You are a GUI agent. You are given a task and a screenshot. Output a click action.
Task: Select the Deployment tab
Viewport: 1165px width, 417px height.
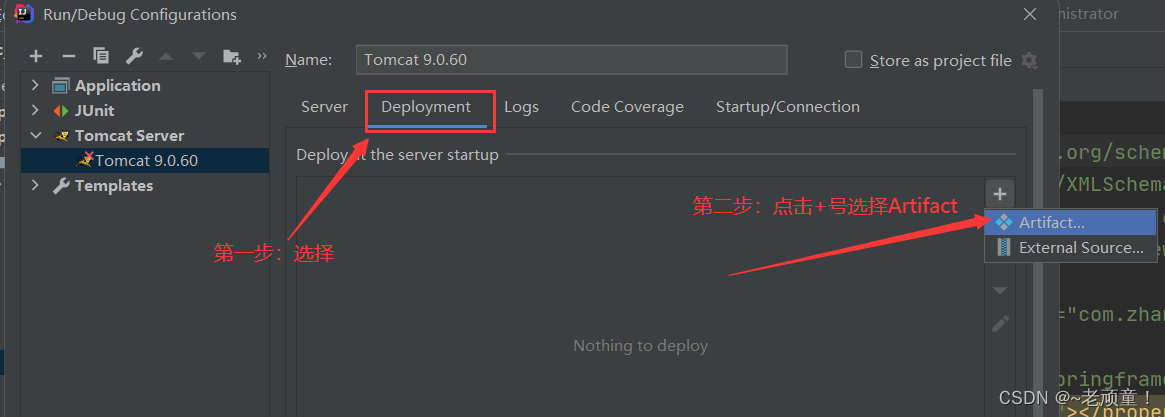(426, 107)
